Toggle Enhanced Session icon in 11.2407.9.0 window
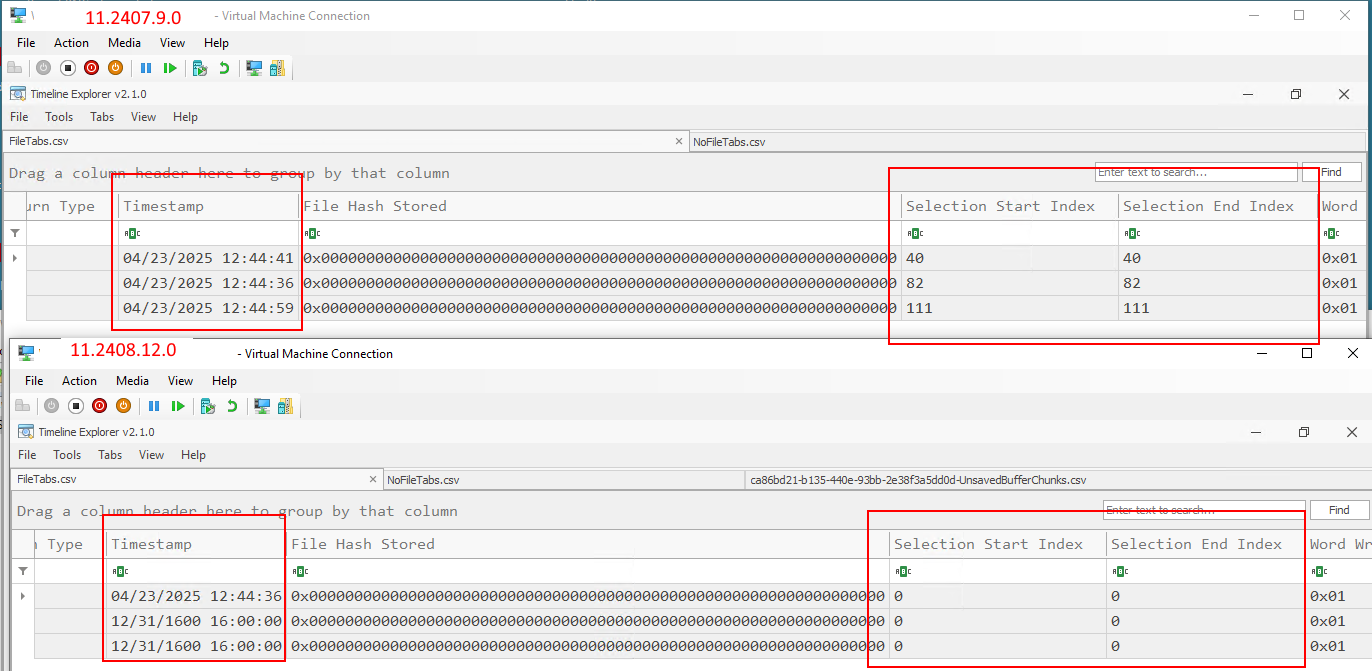The image size is (1372, 671). 254,68
